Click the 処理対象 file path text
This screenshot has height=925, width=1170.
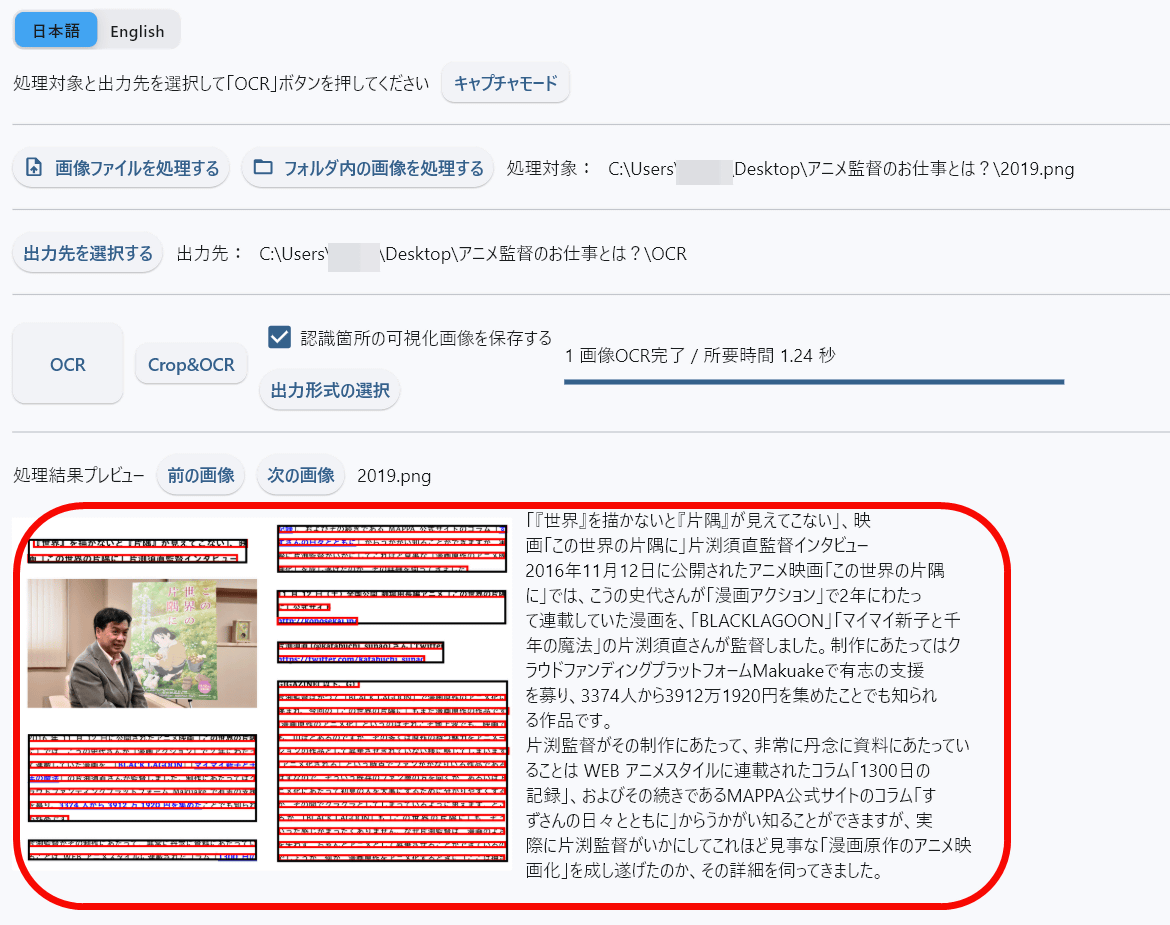pos(841,169)
